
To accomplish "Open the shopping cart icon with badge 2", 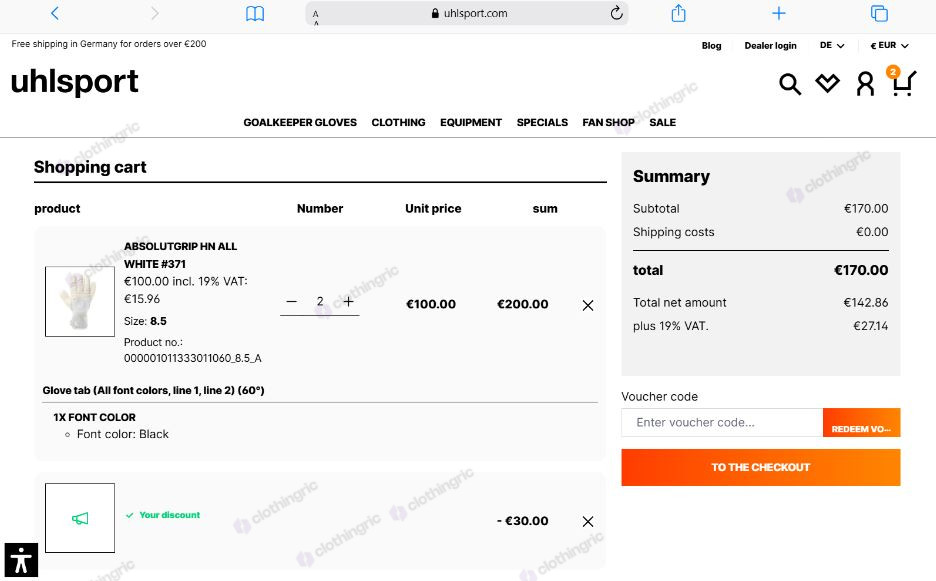I will [903, 82].
